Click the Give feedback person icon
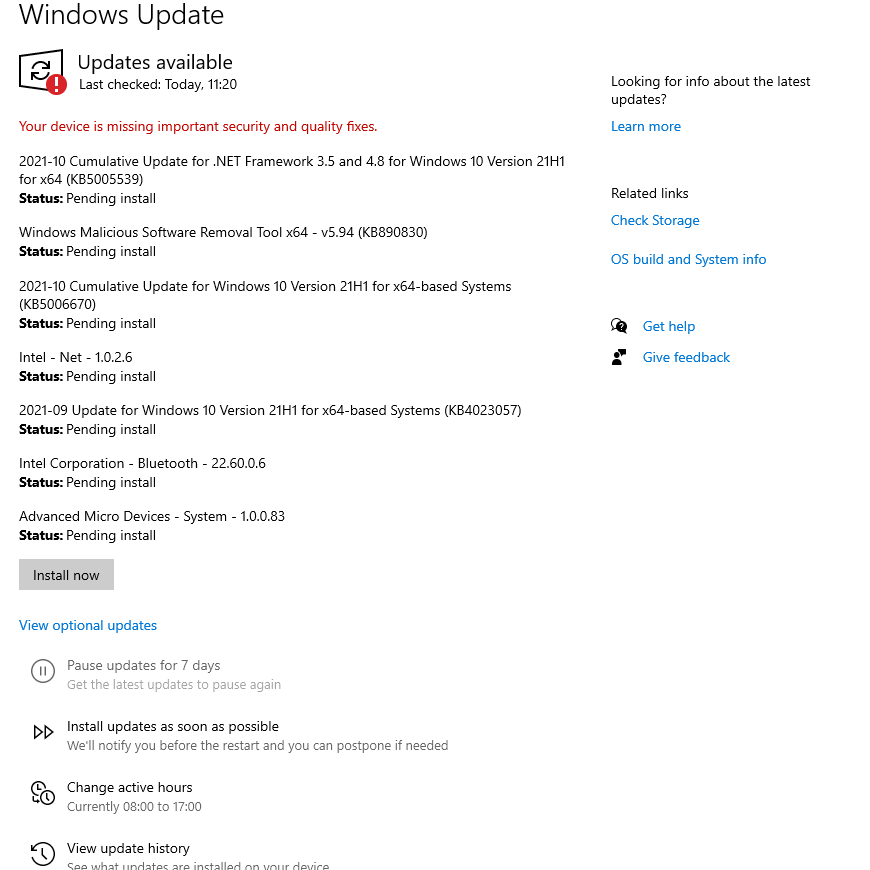Image resolution: width=870 pixels, height=870 pixels. pyautogui.click(x=619, y=357)
